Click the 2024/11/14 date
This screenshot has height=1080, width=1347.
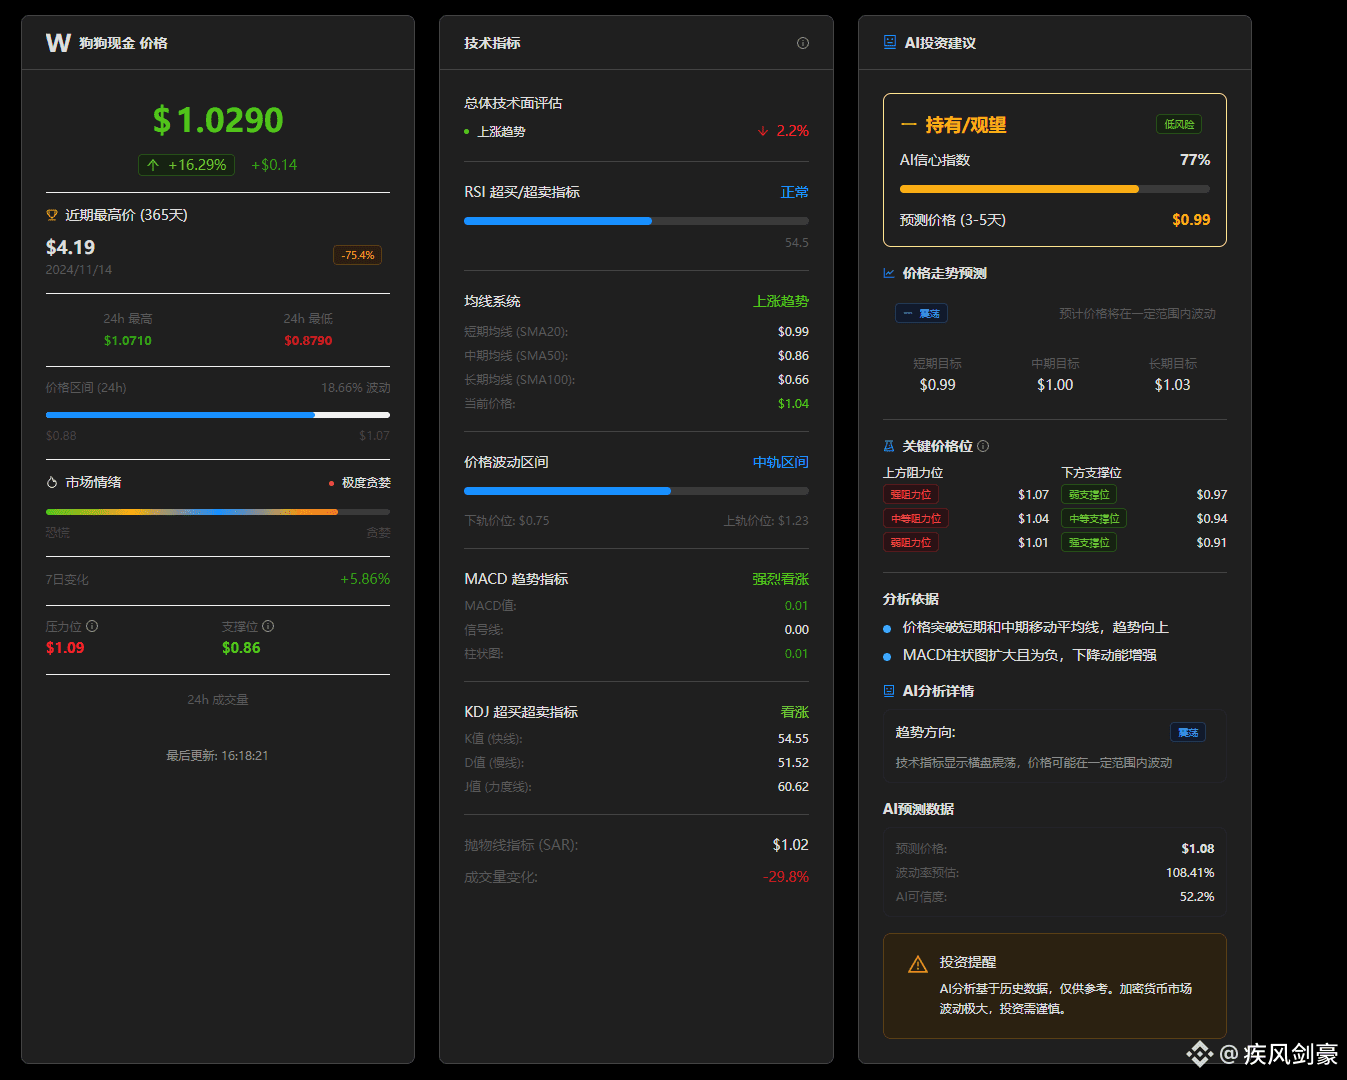coord(79,270)
